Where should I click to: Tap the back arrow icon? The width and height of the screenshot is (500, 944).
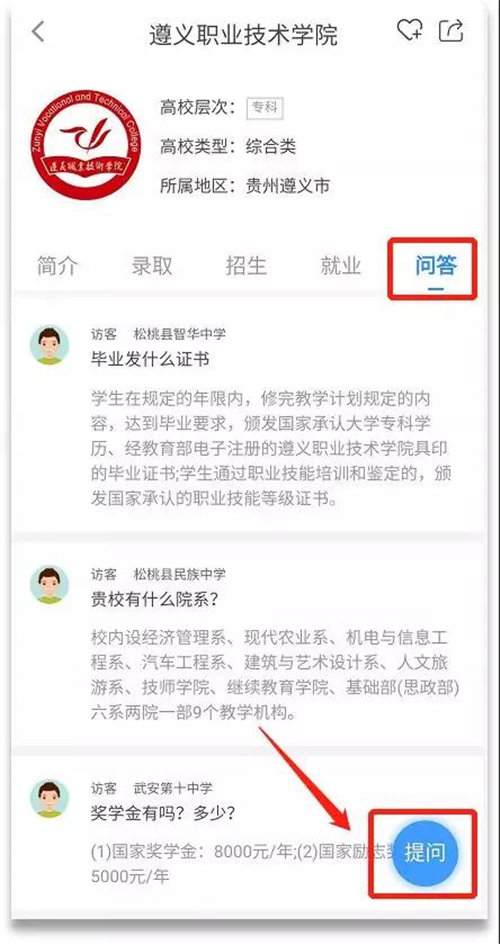[x=39, y=32]
